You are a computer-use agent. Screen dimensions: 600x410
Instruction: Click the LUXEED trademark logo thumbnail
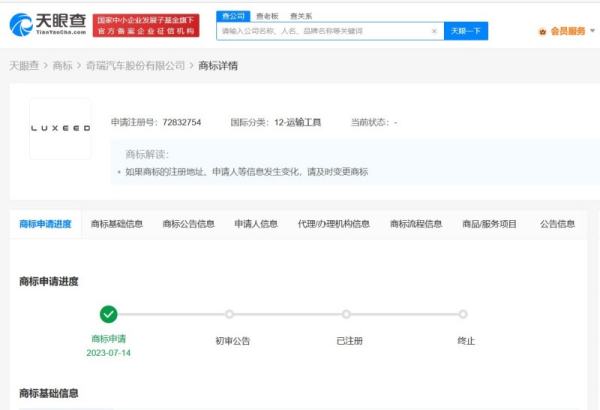point(60,128)
